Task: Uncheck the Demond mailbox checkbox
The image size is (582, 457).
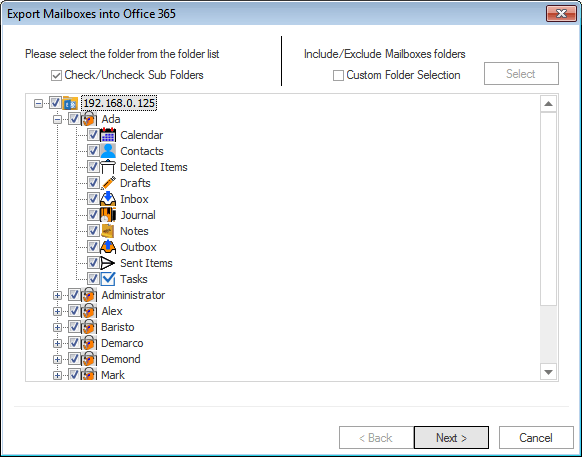Action: (74, 359)
